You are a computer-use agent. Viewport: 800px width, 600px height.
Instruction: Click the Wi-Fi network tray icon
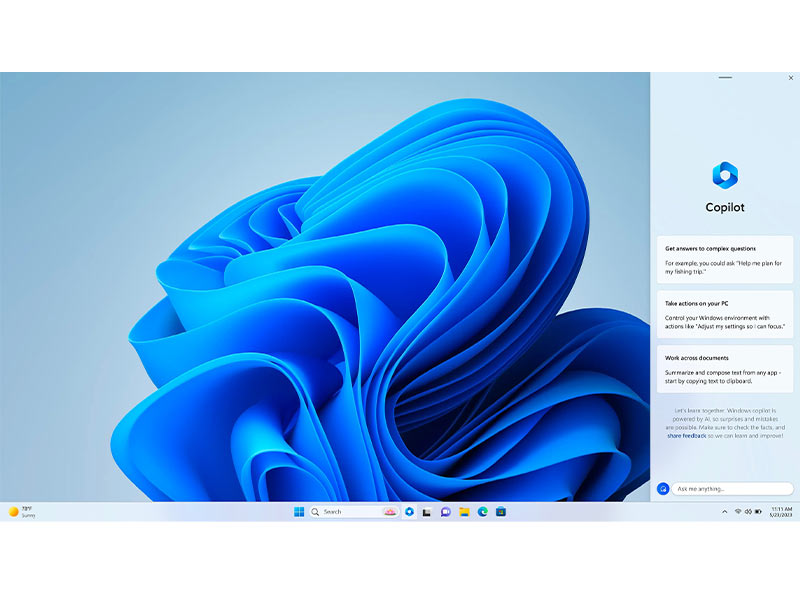click(738, 512)
